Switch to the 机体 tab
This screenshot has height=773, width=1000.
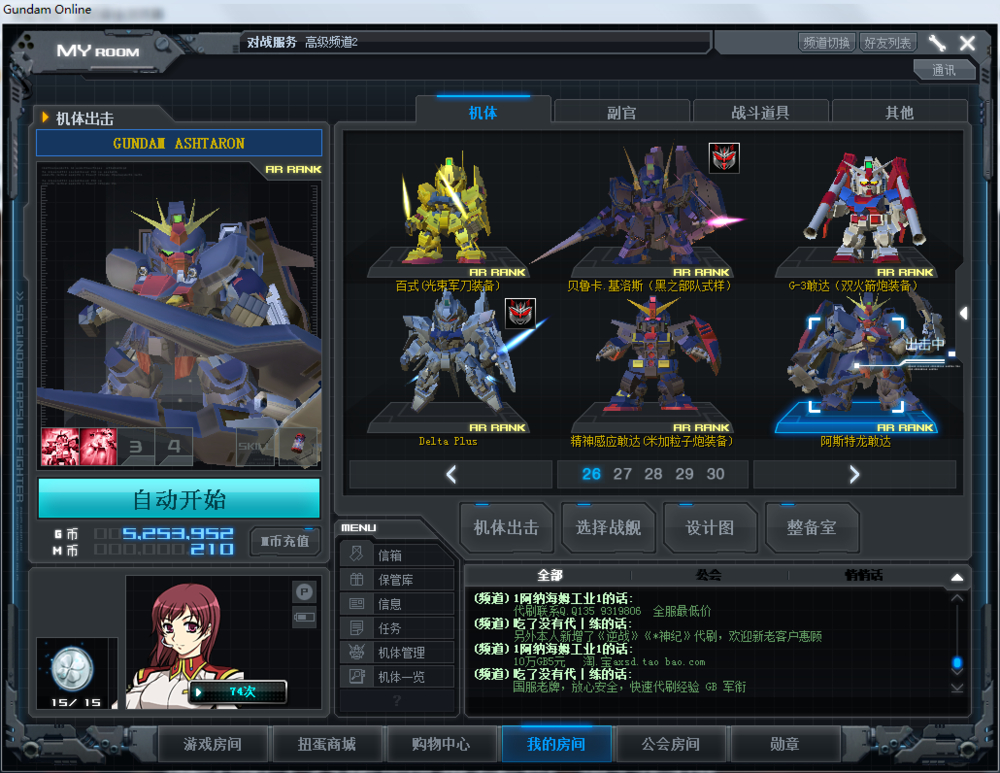483,112
